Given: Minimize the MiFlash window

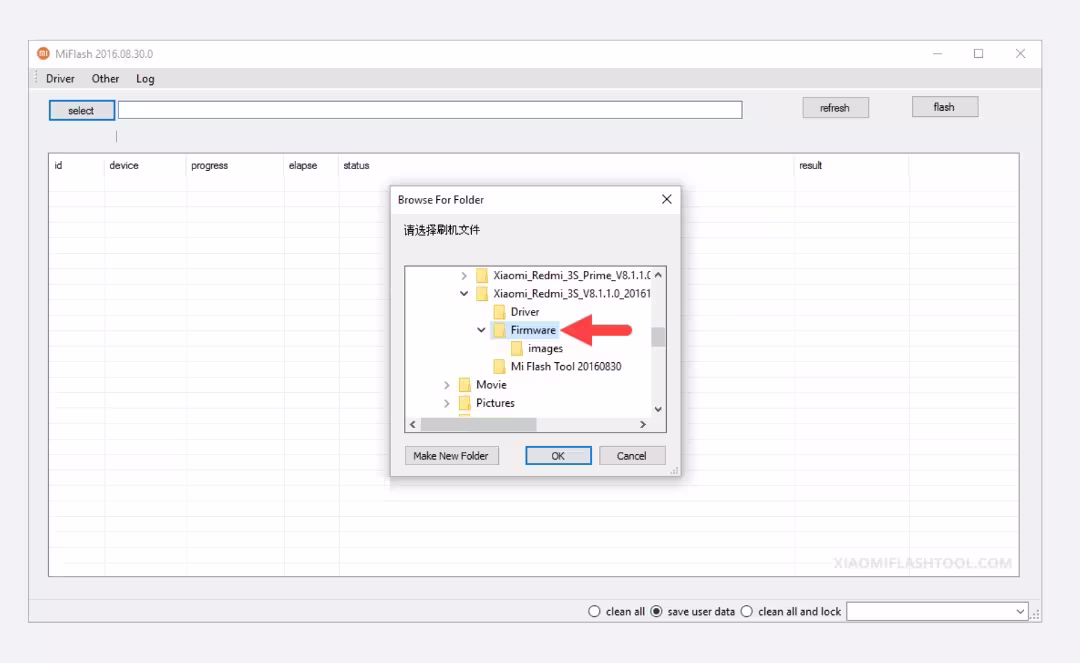Looking at the screenshot, I should (x=937, y=54).
